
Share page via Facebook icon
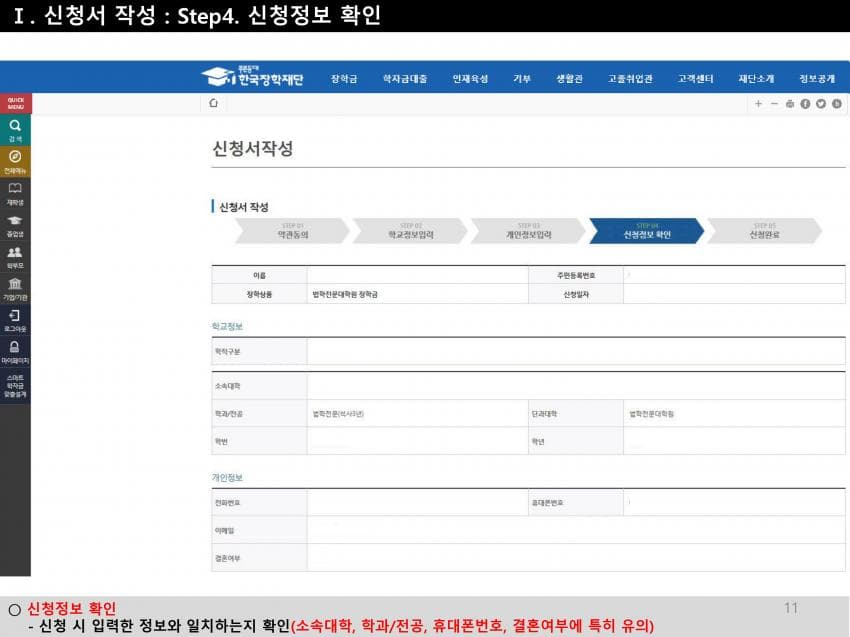pyautogui.click(x=805, y=103)
